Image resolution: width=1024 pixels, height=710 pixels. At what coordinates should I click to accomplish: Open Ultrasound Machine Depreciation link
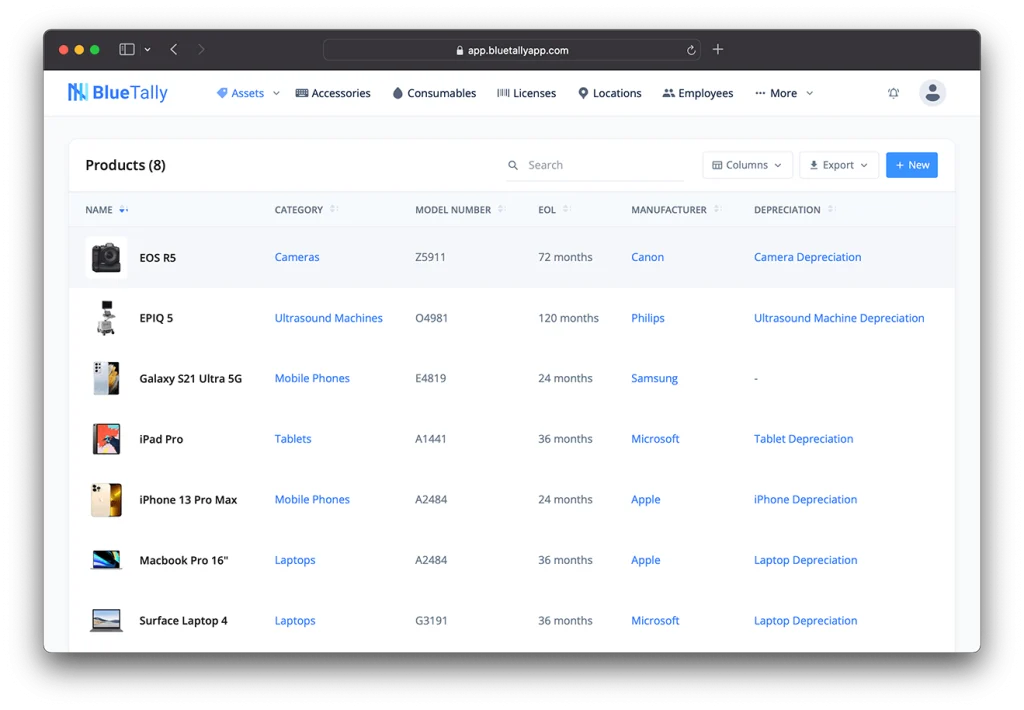839,318
